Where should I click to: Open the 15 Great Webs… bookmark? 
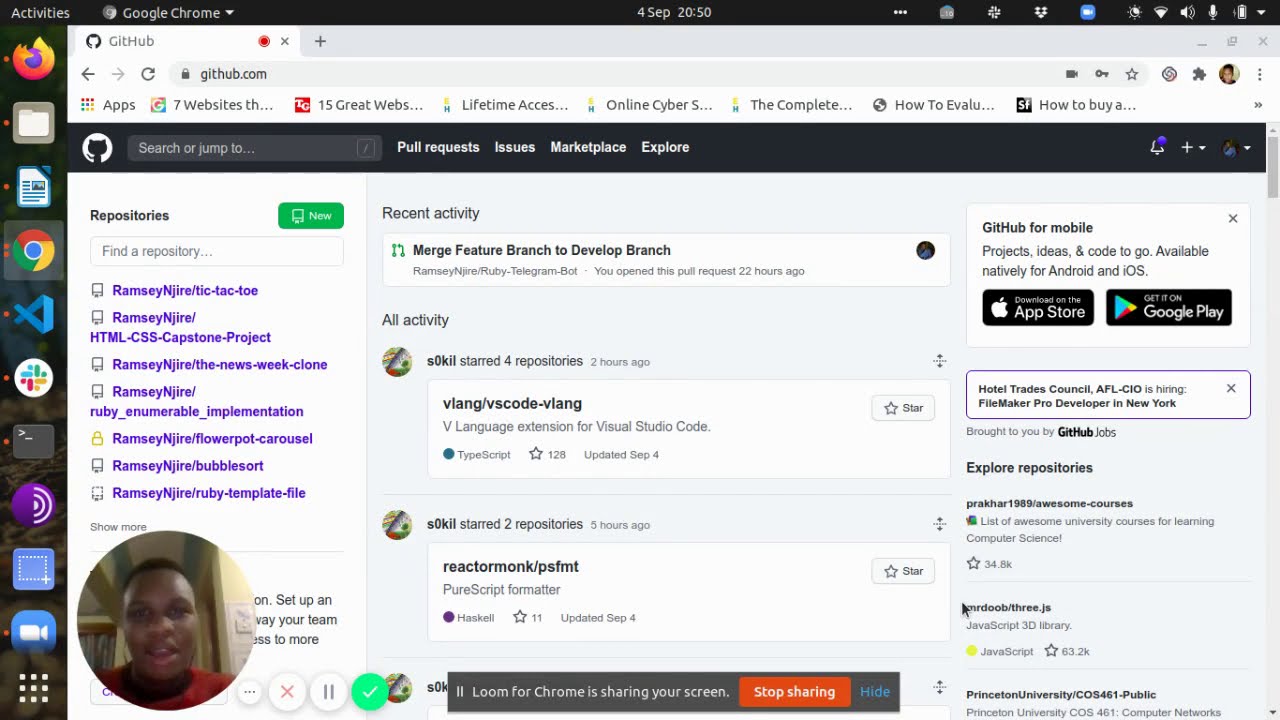[x=359, y=105]
